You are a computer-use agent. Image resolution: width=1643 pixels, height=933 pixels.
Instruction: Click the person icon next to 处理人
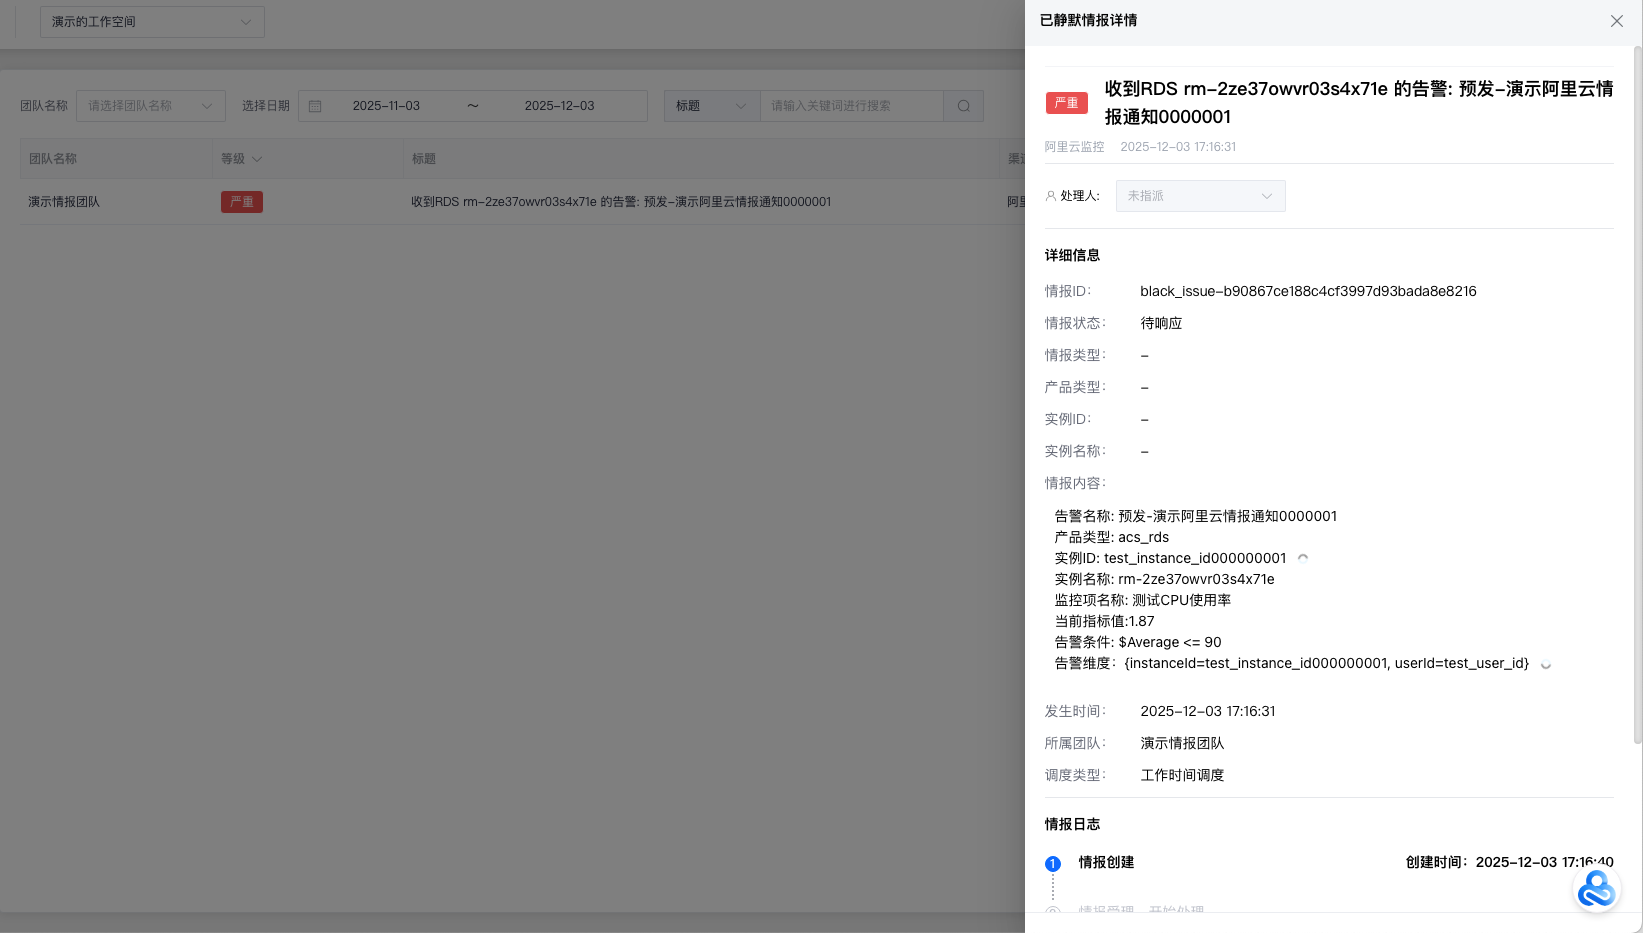point(1050,196)
